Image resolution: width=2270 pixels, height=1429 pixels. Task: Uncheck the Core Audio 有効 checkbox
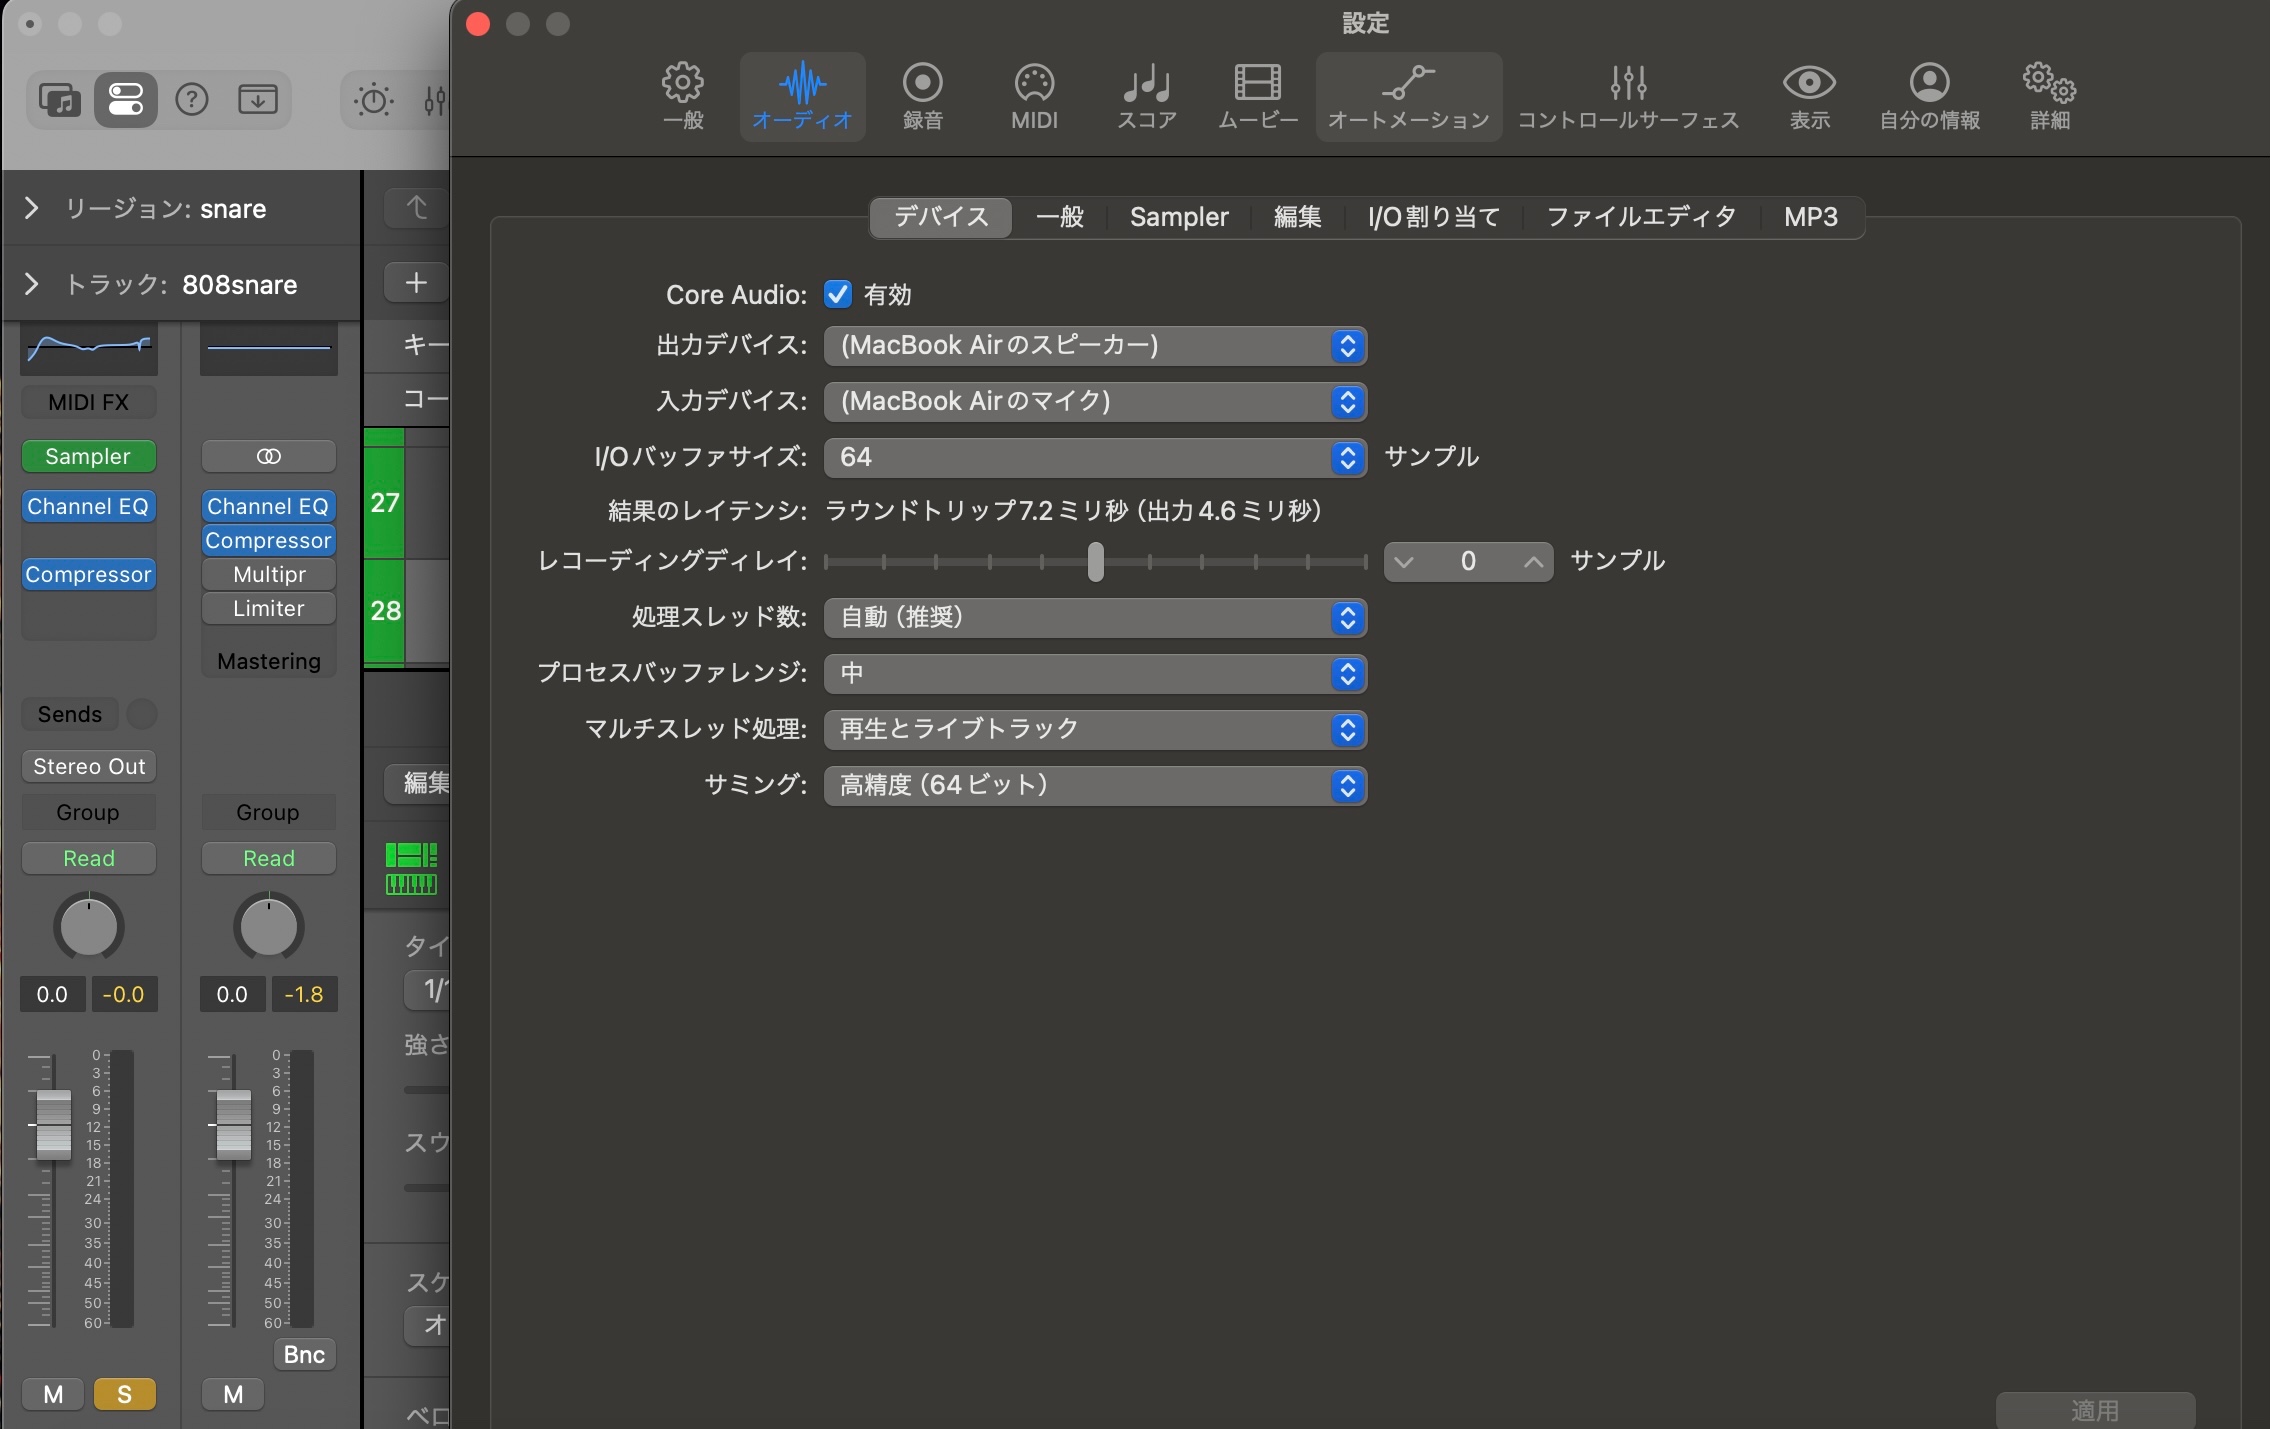pos(838,294)
